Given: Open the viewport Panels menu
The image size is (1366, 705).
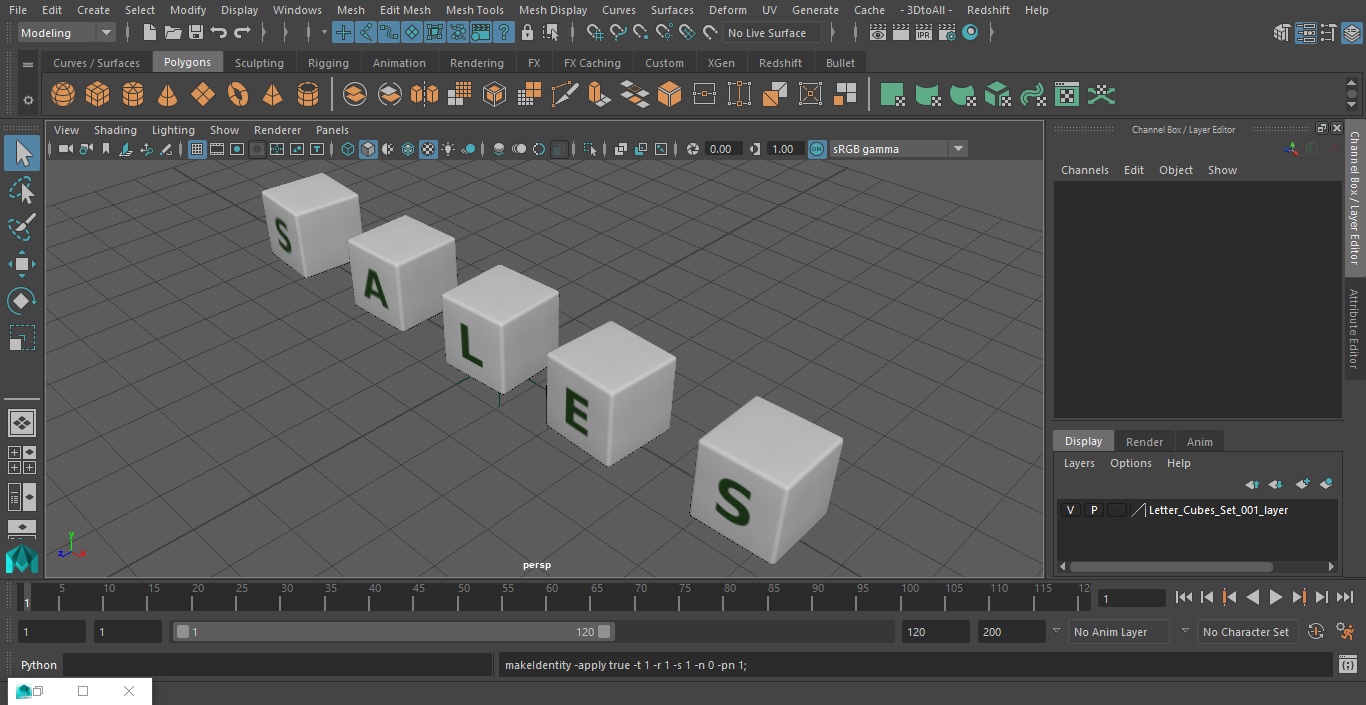Looking at the screenshot, I should [x=332, y=130].
